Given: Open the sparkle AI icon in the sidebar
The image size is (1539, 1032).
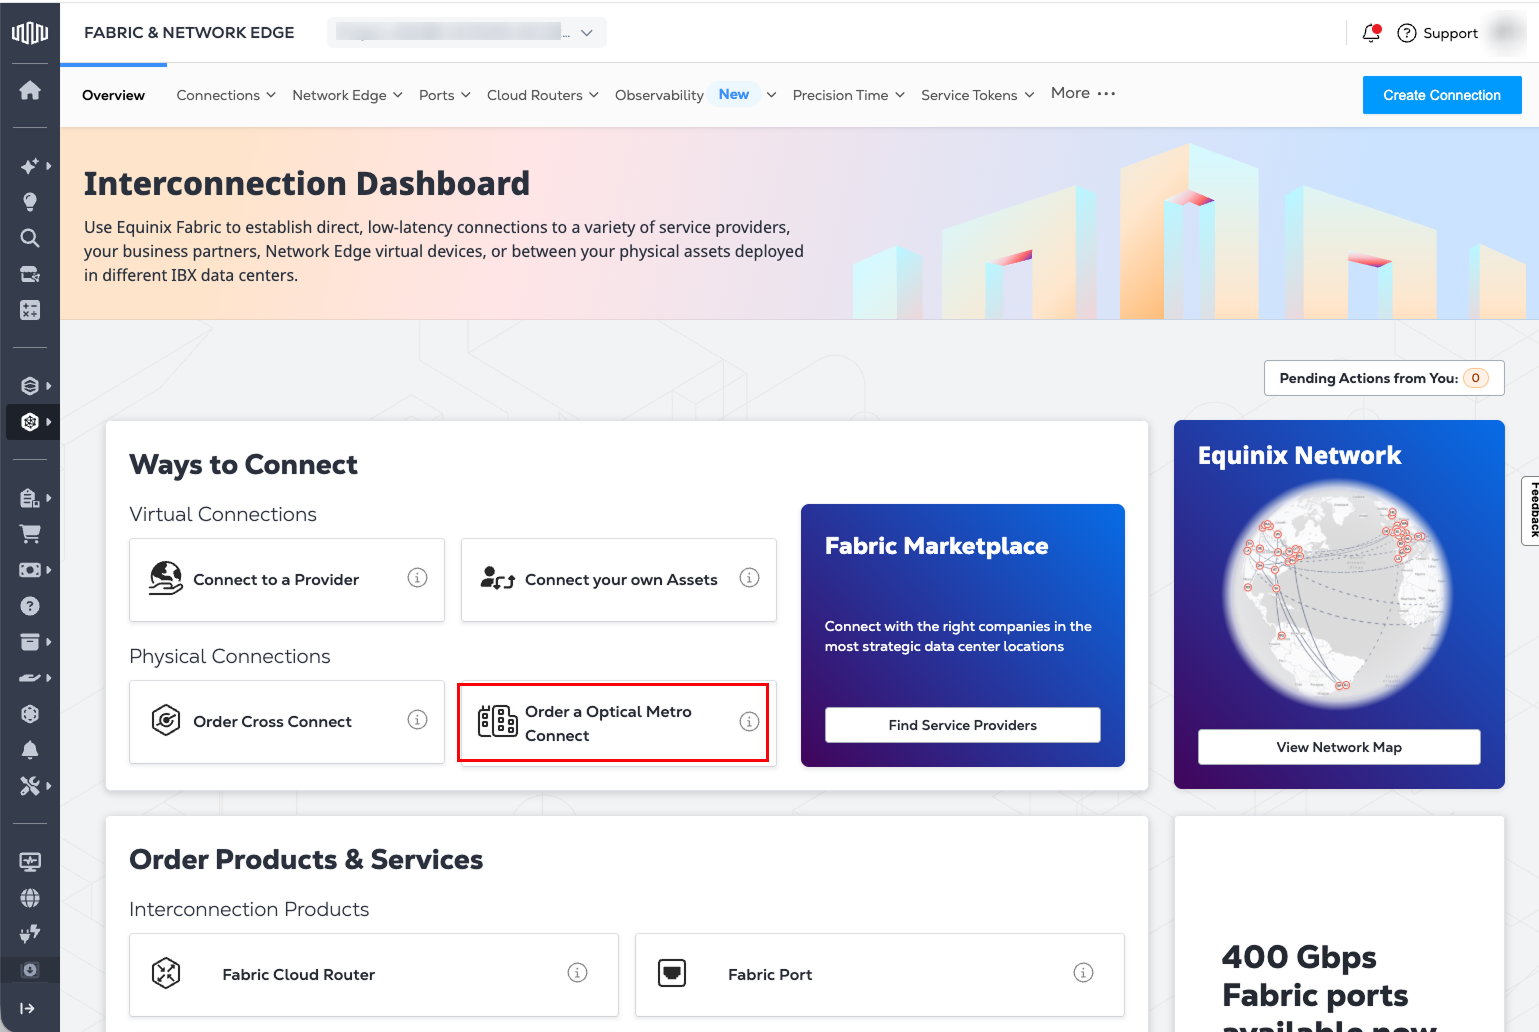Looking at the screenshot, I should [30, 166].
